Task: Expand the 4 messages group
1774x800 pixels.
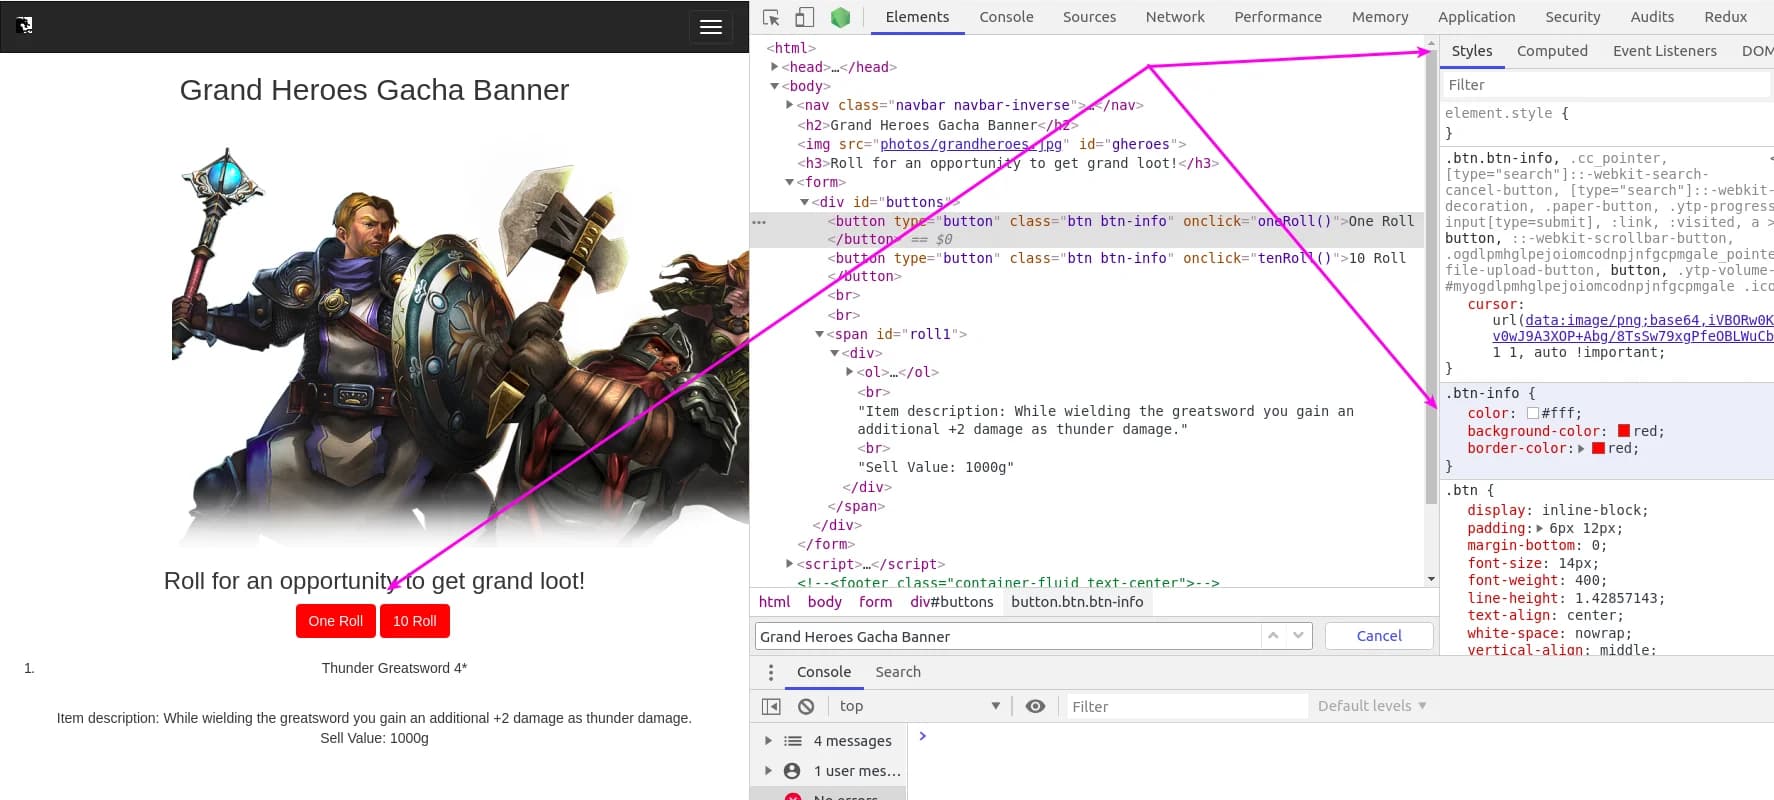Action: (x=768, y=741)
